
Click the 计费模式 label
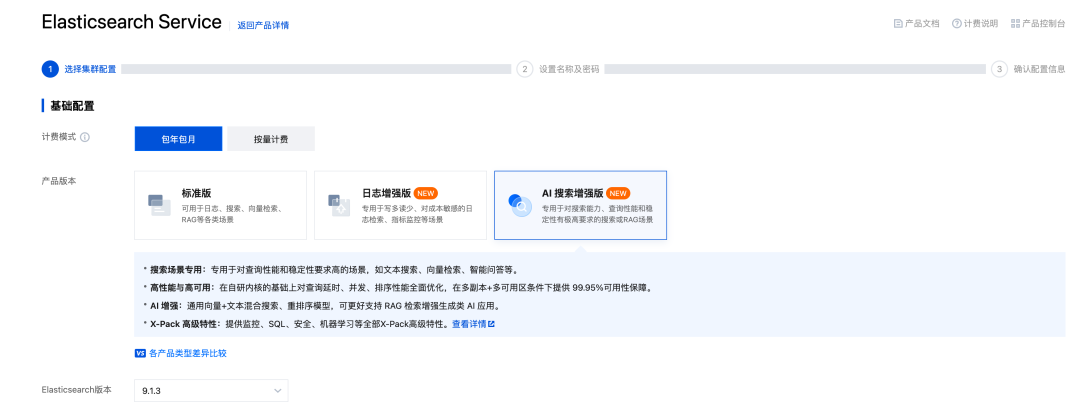(59, 138)
